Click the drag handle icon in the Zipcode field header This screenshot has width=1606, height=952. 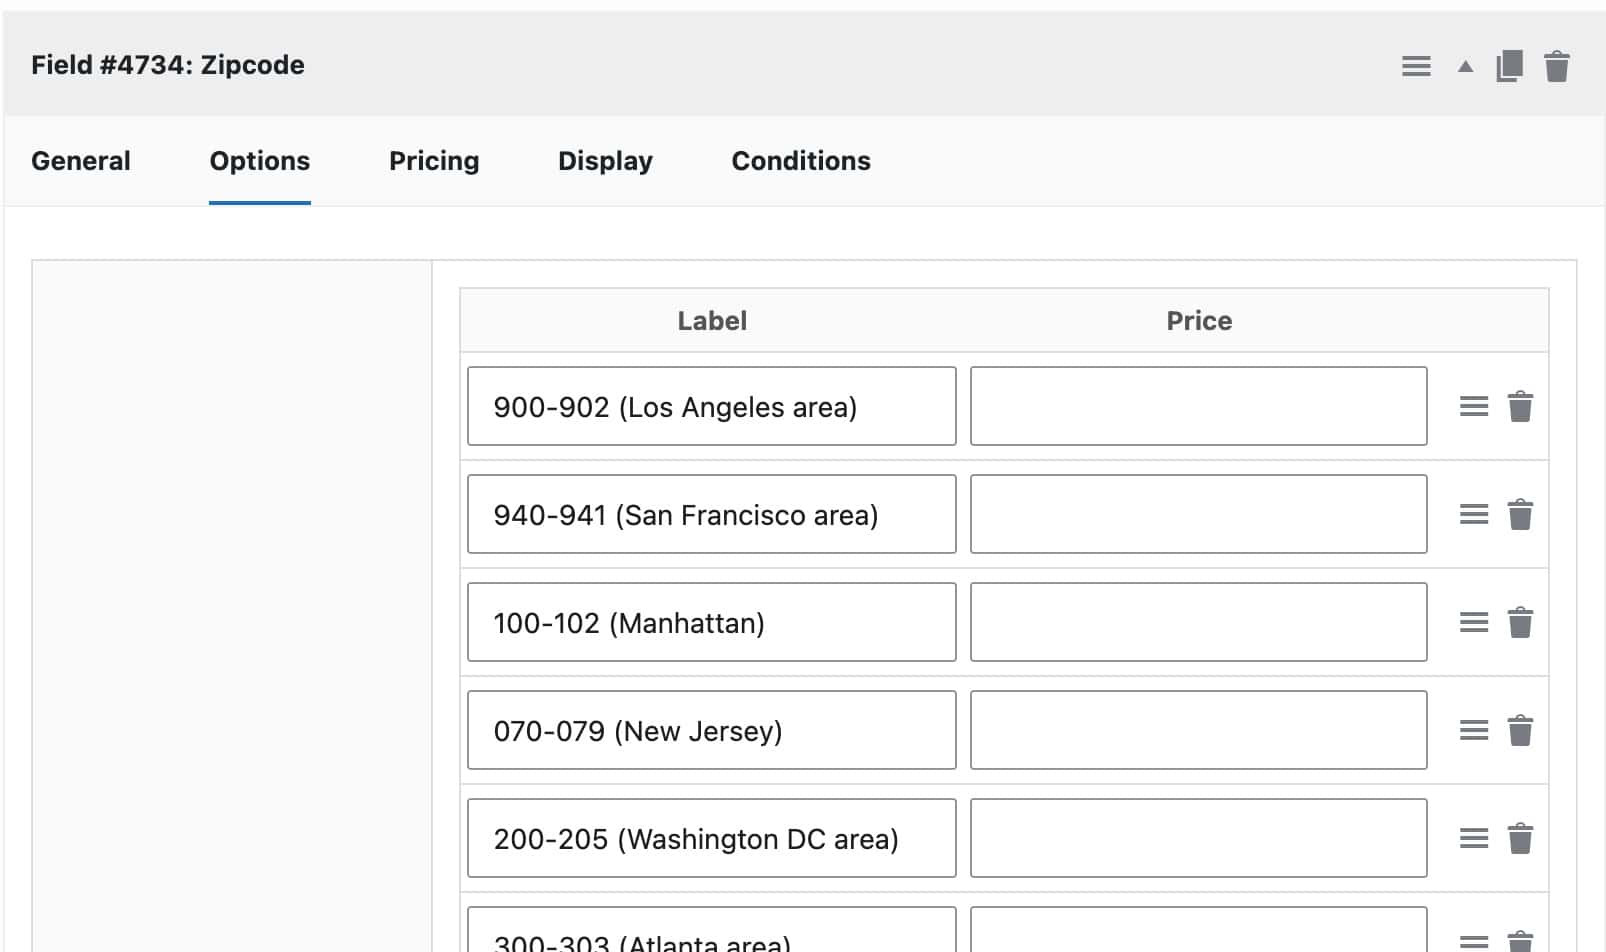point(1416,66)
